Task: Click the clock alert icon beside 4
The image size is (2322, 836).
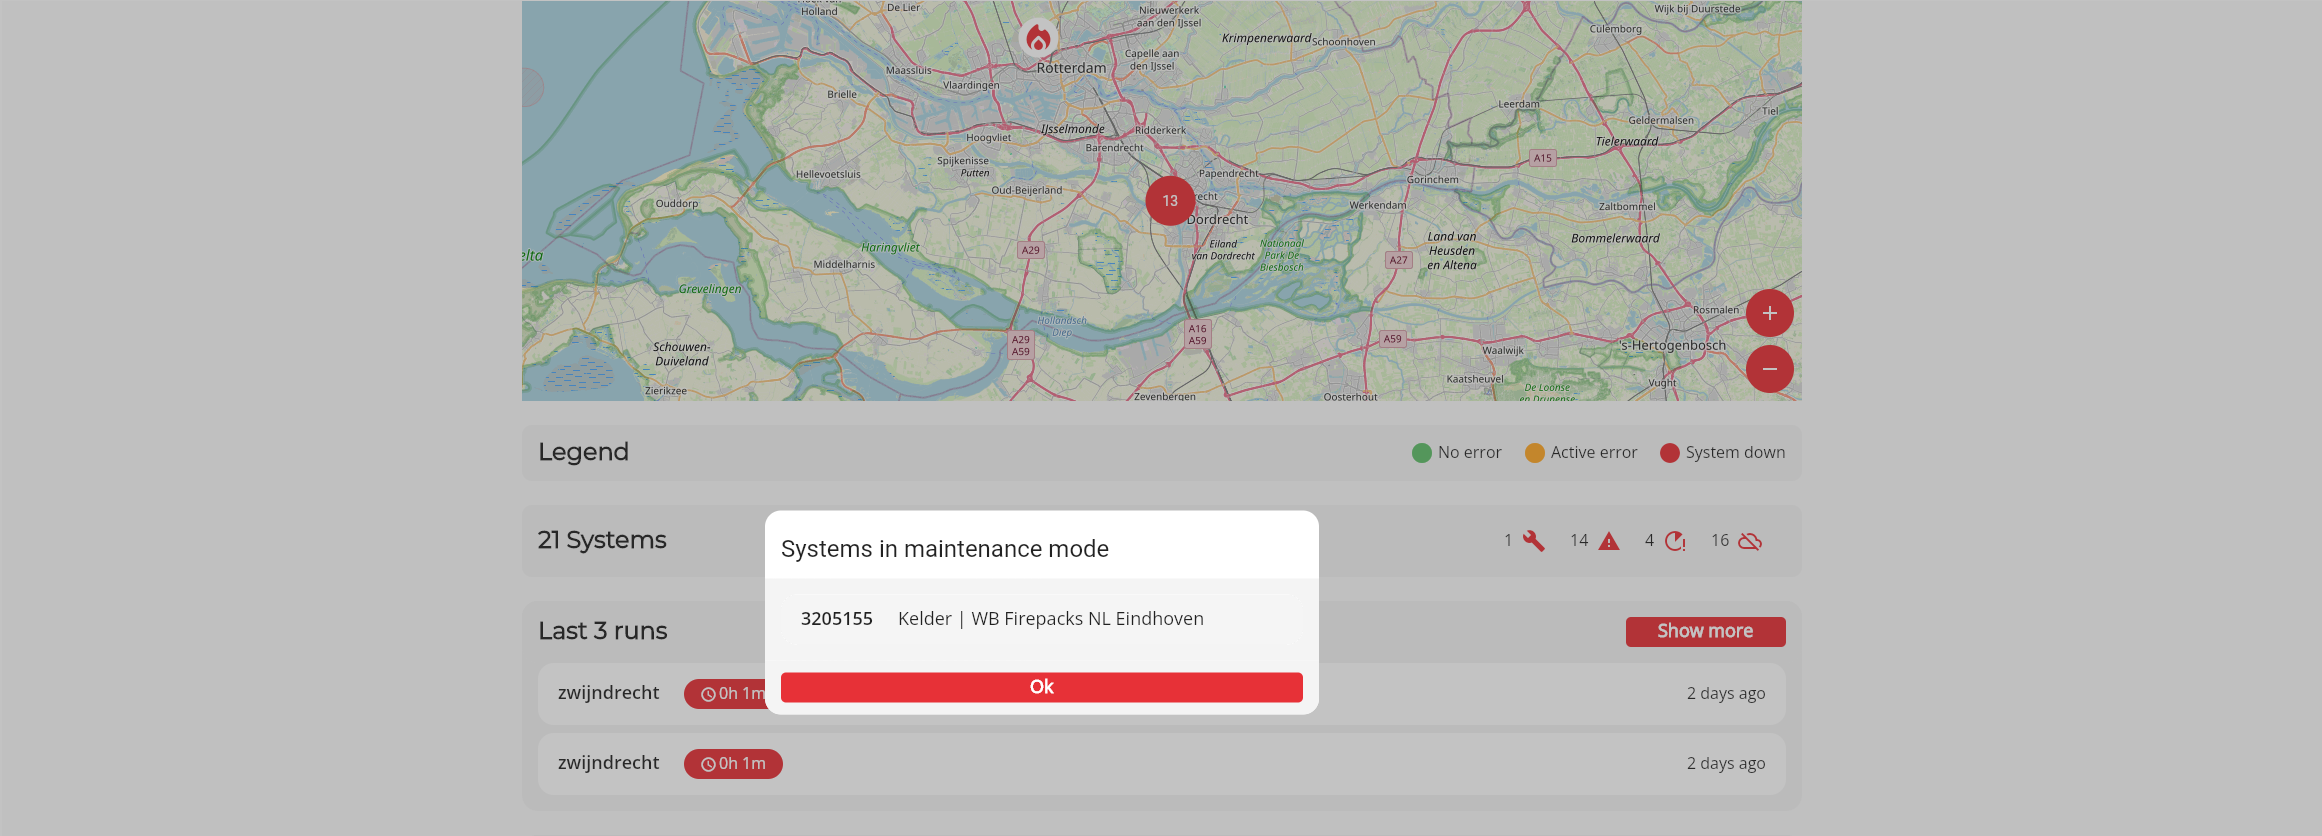Action: [1675, 541]
